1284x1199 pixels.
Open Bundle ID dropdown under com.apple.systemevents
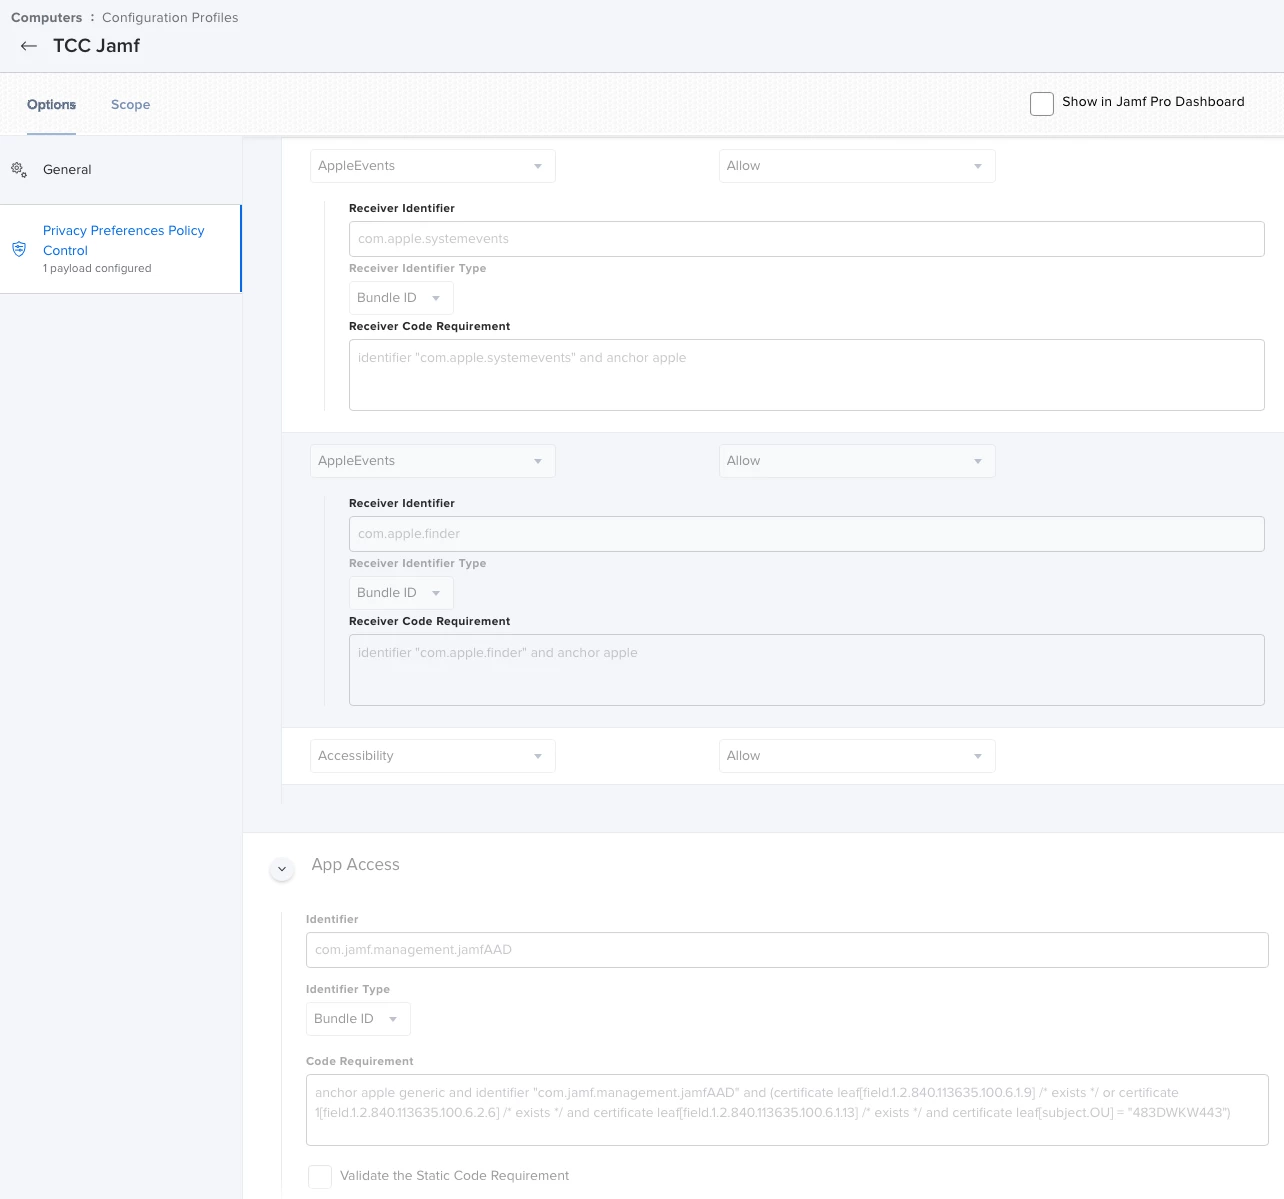tap(401, 298)
